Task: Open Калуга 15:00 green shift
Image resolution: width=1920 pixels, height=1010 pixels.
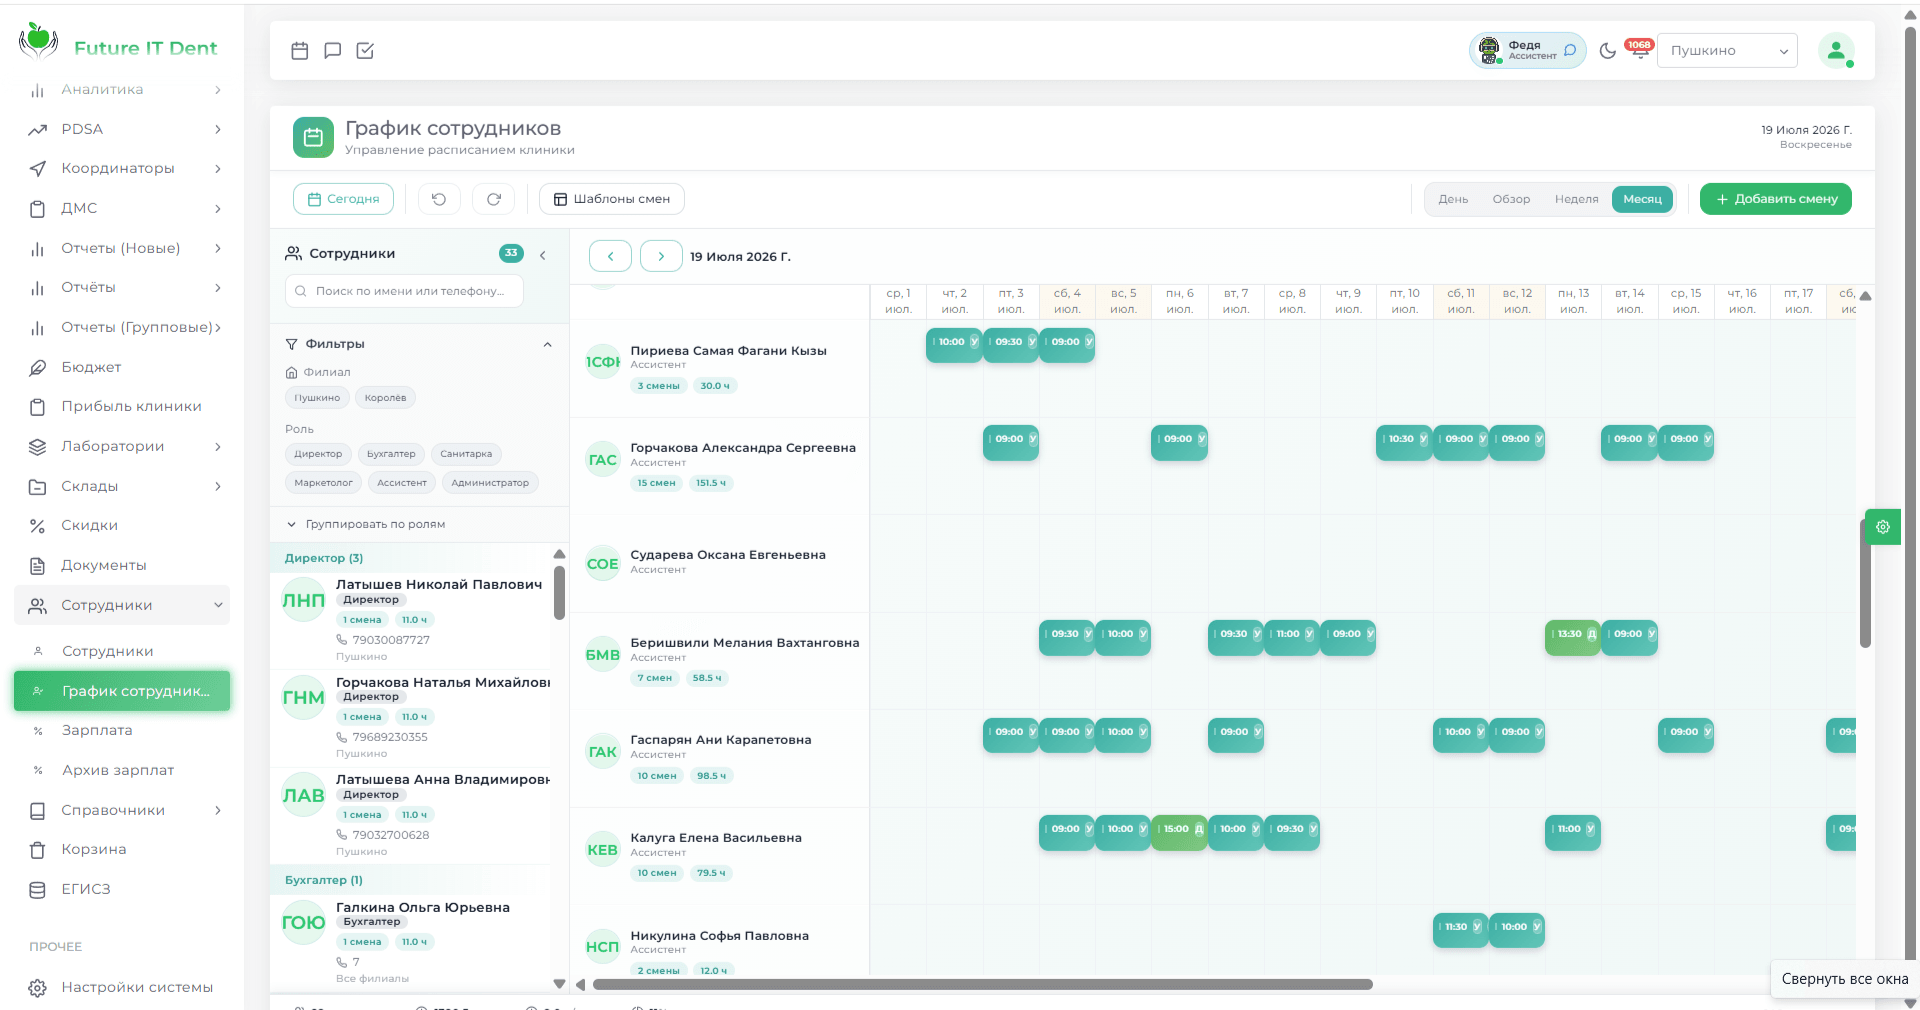Action: 1179,831
